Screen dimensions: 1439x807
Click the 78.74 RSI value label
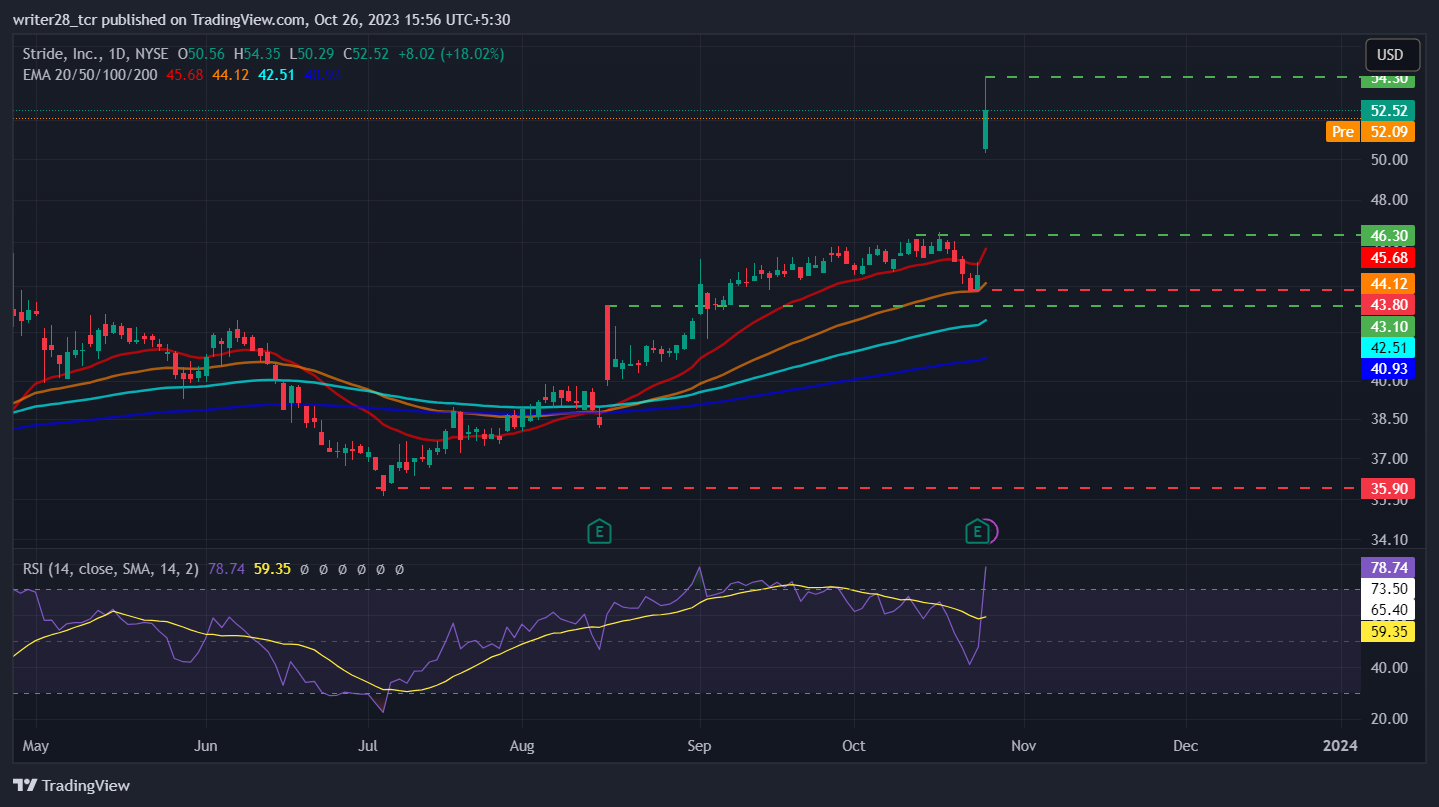click(x=1388, y=567)
